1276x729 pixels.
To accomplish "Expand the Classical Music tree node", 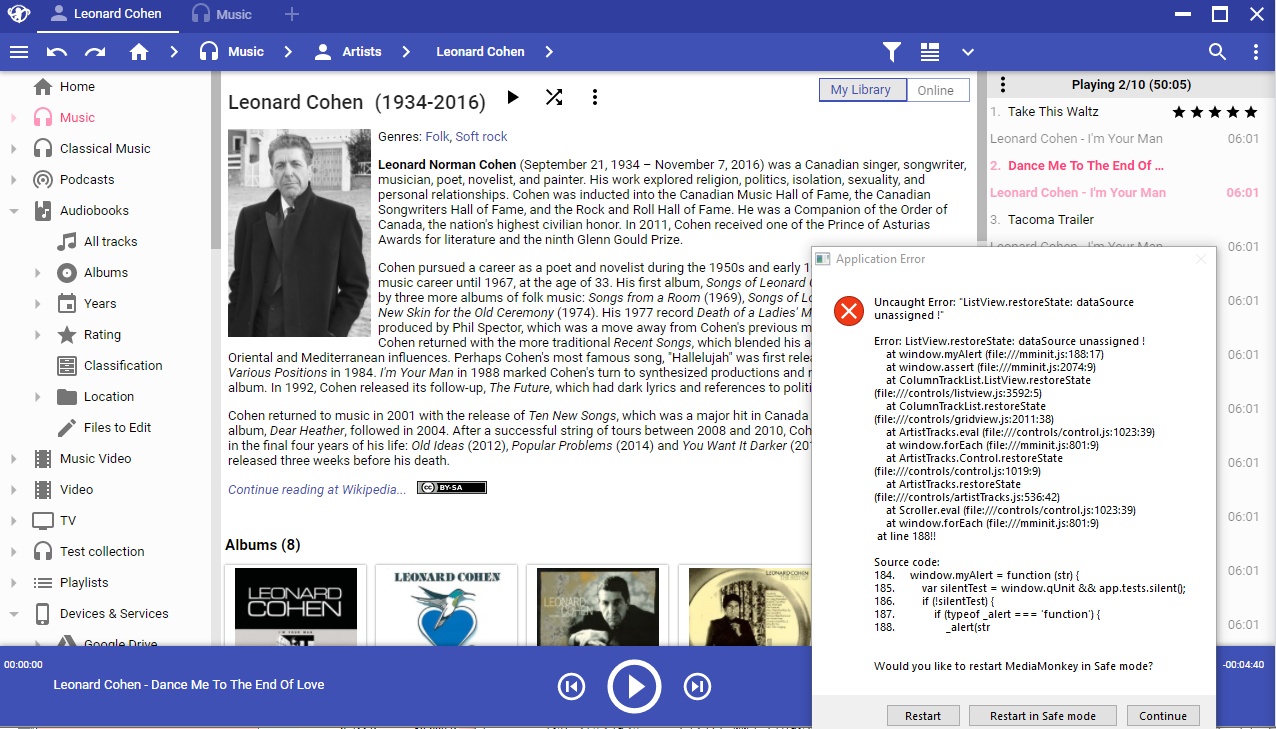I will coord(14,149).
